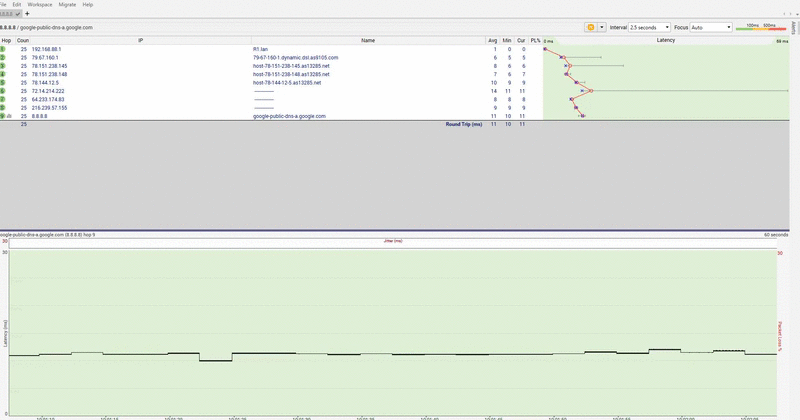Viewport: 800px width, 420px height.
Task: Open the Alerts side panel
Action: [794, 28]
